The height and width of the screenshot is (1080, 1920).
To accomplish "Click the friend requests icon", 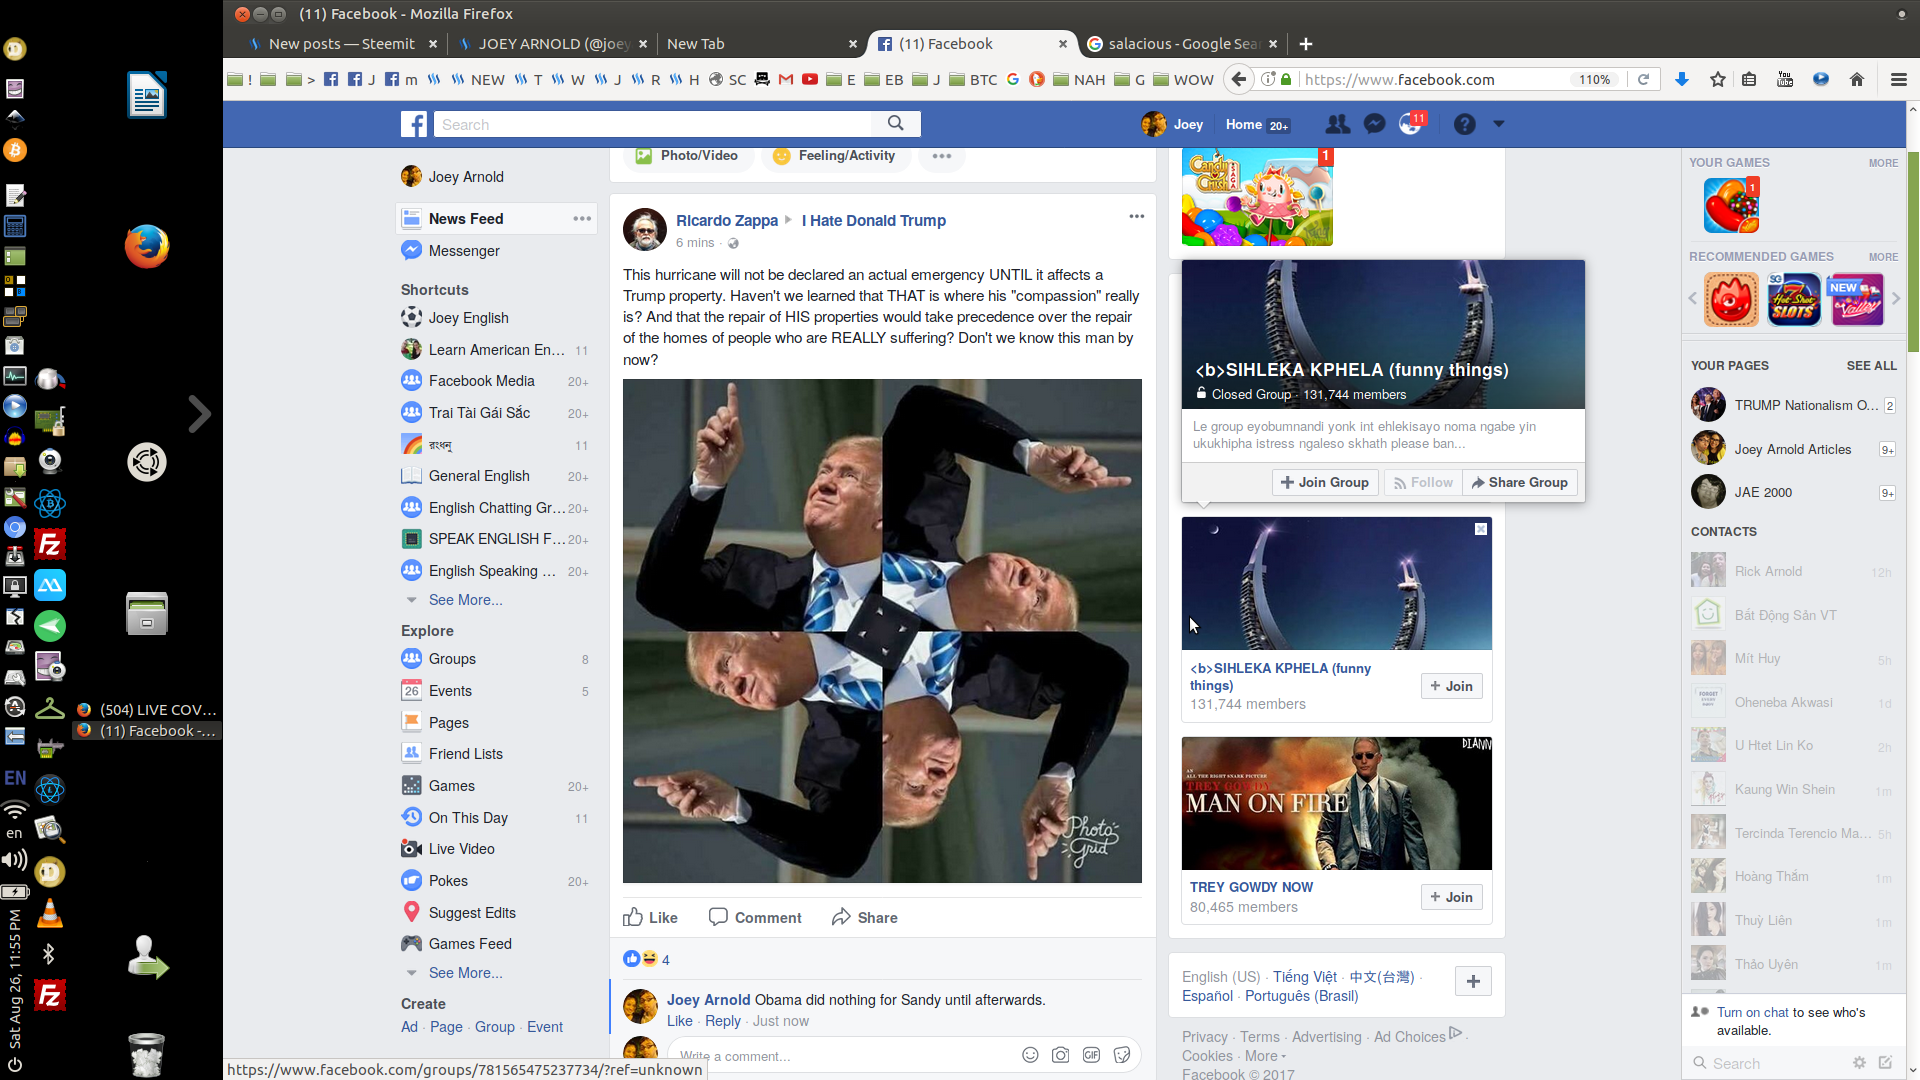I will (1337, 124).
